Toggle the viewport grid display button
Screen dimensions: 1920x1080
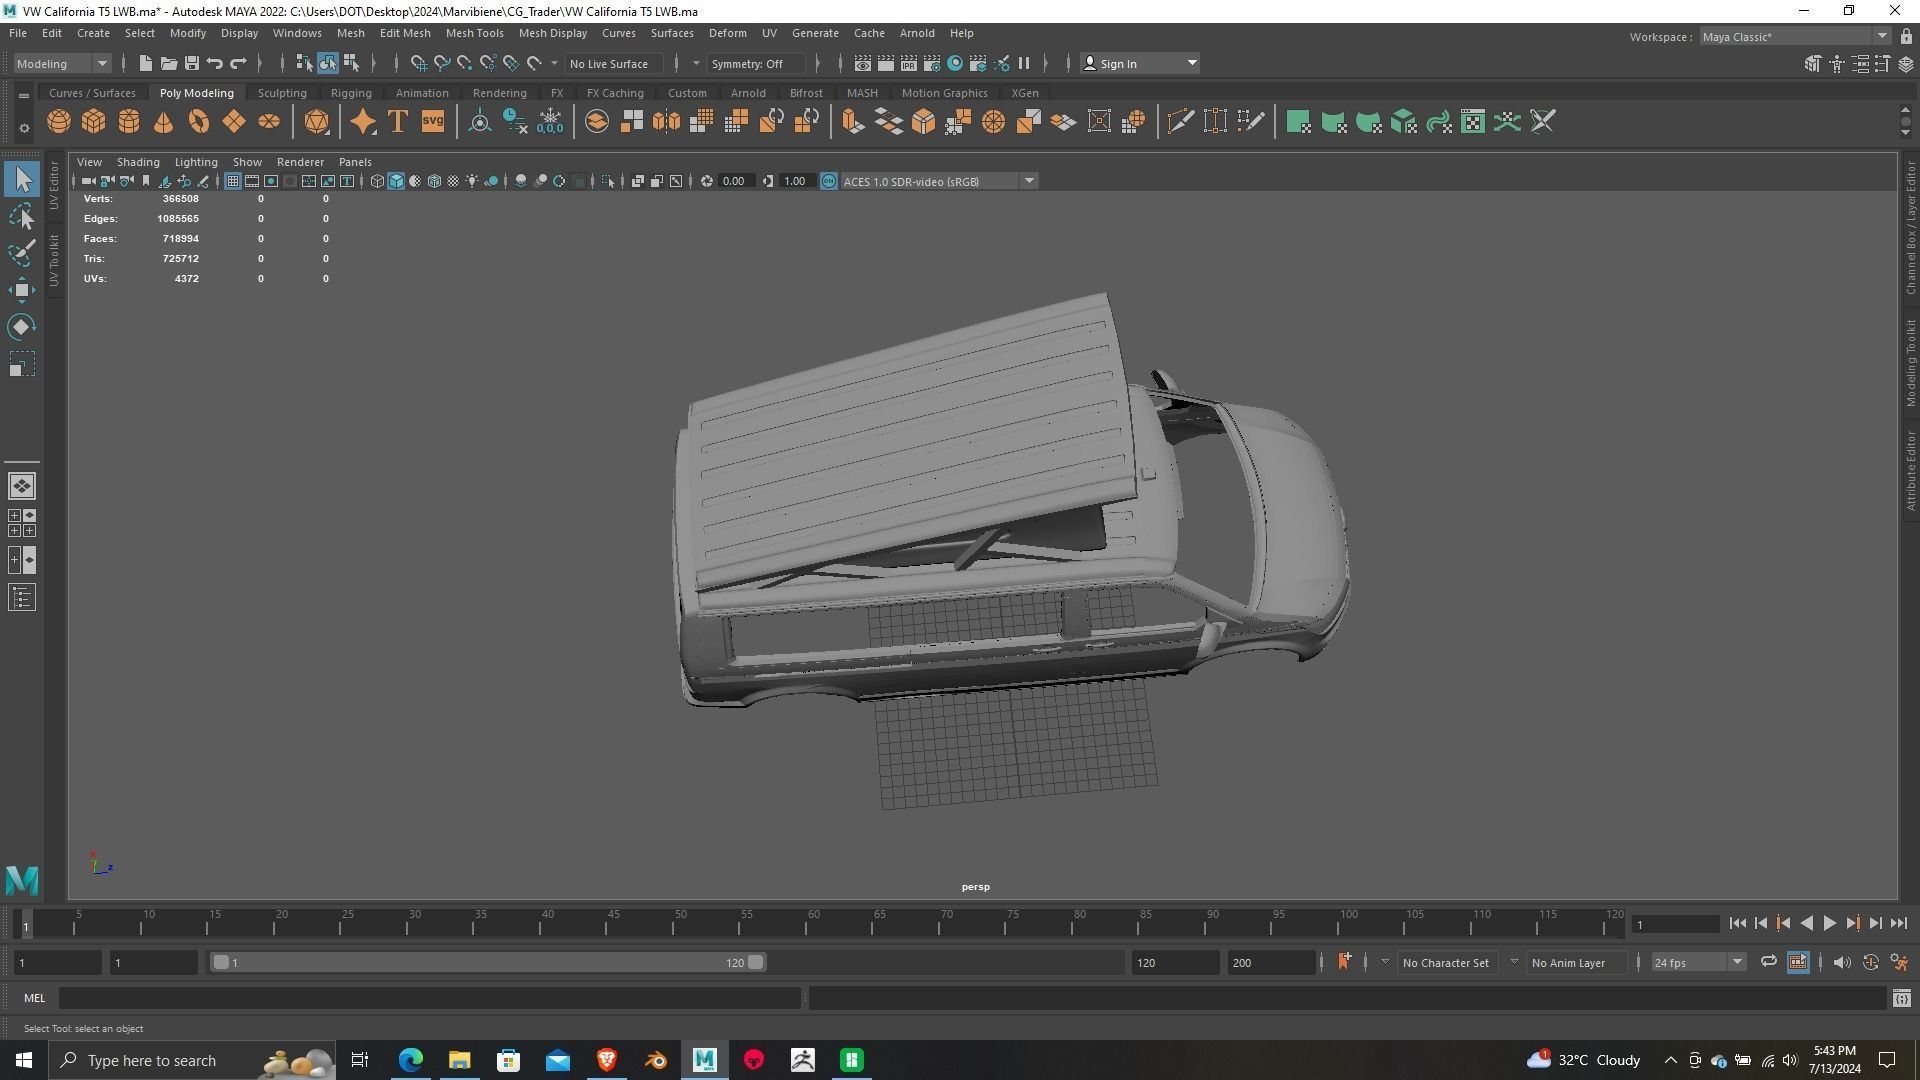pos(233,181)
